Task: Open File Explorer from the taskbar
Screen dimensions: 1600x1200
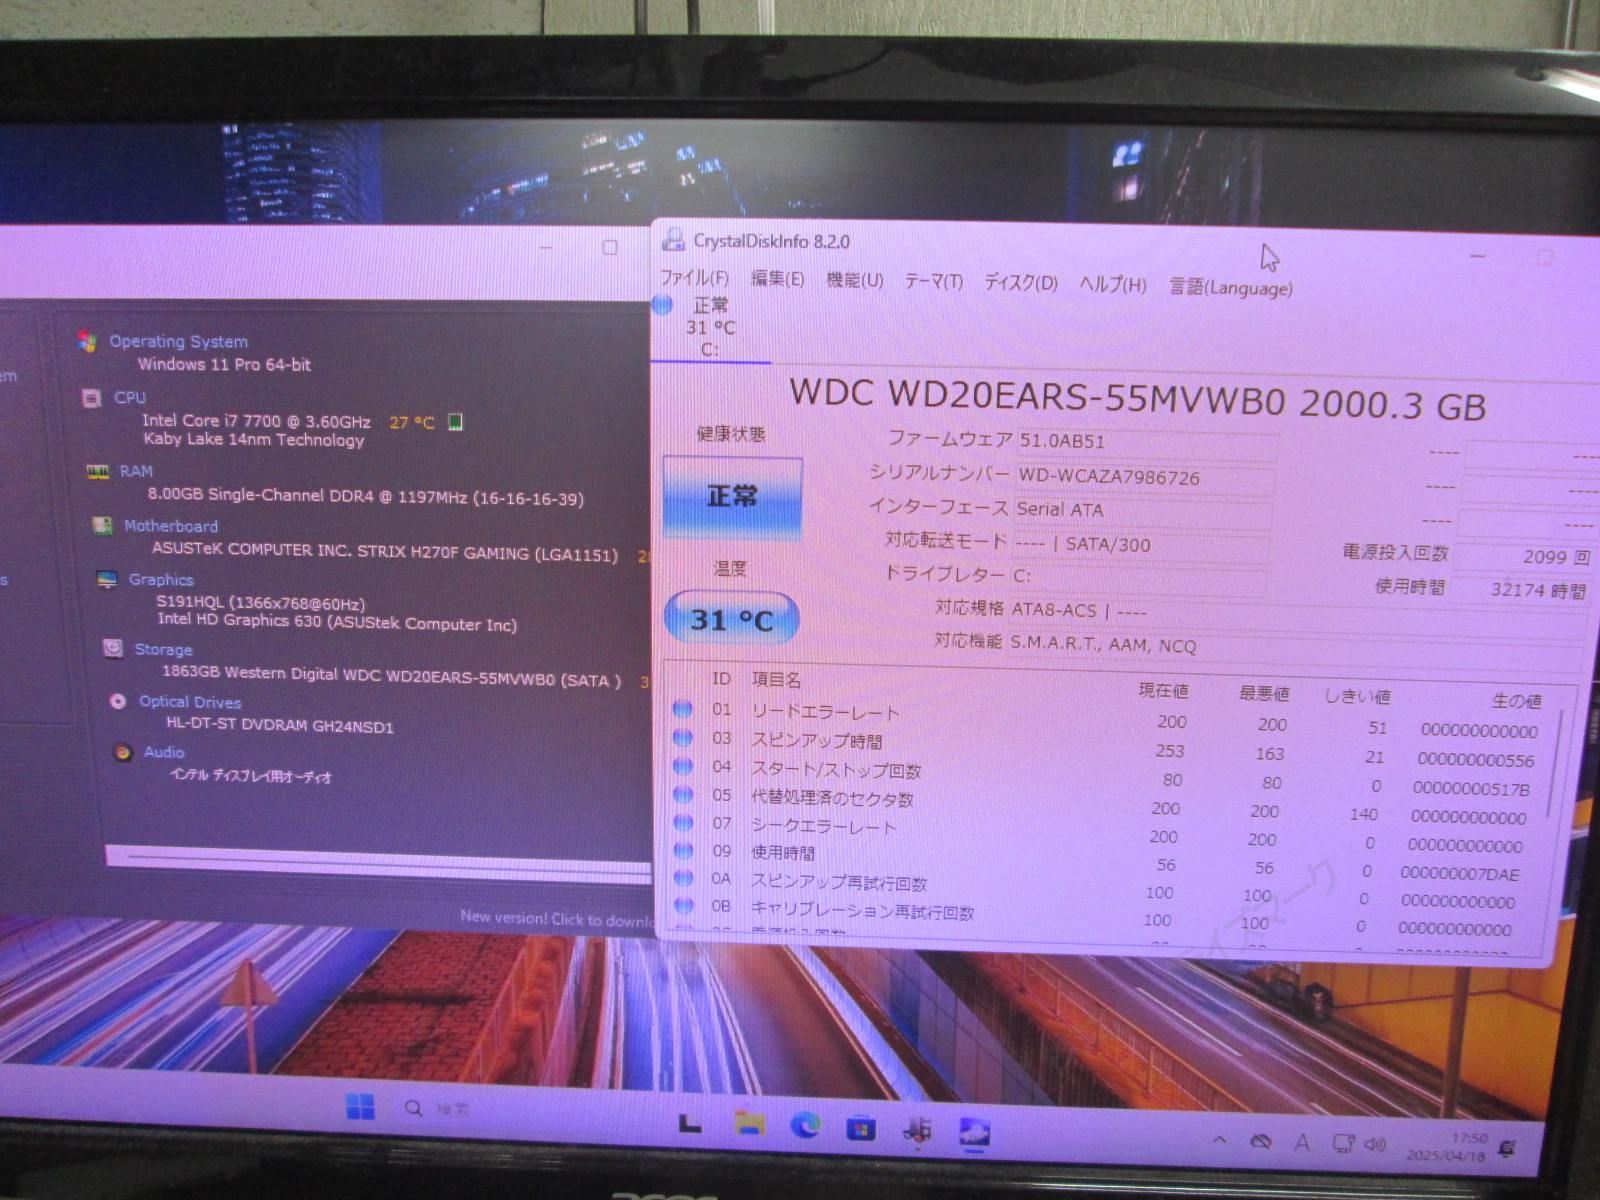Action: (749, 1123)
